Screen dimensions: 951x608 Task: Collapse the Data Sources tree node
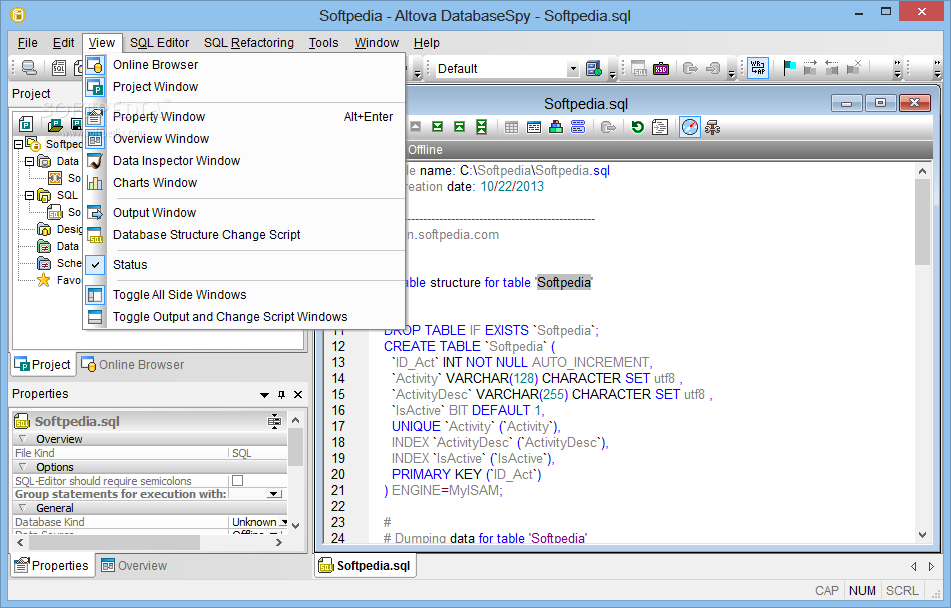(x=29, y=161)
